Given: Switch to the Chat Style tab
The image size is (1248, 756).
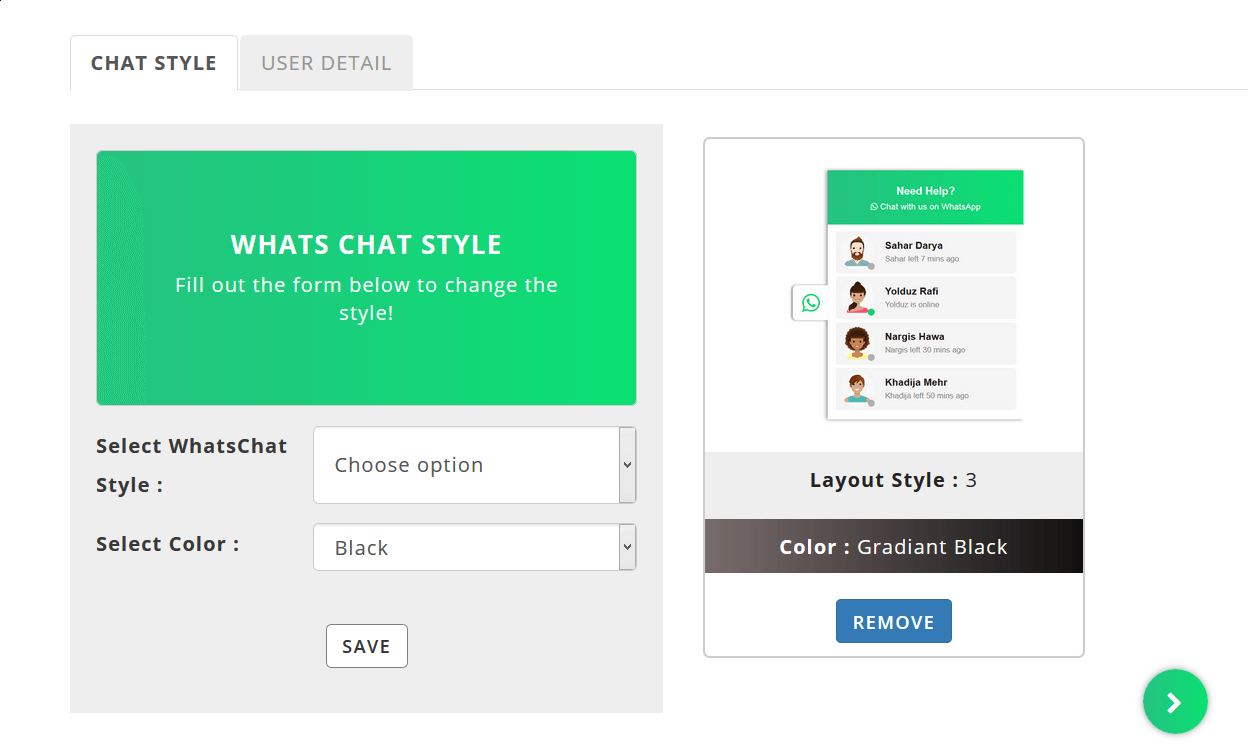Looking at the screenshot, I should point(154,63).
